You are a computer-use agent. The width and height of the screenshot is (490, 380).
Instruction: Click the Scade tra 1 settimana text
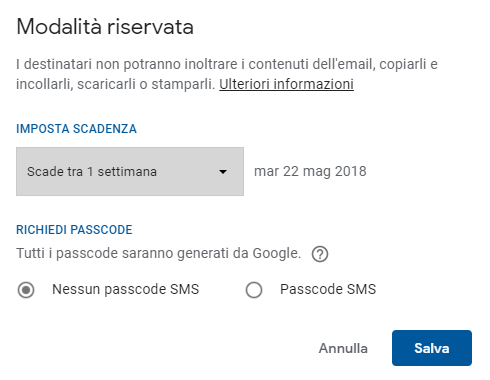pyautogui.click(x=92, y=172)
